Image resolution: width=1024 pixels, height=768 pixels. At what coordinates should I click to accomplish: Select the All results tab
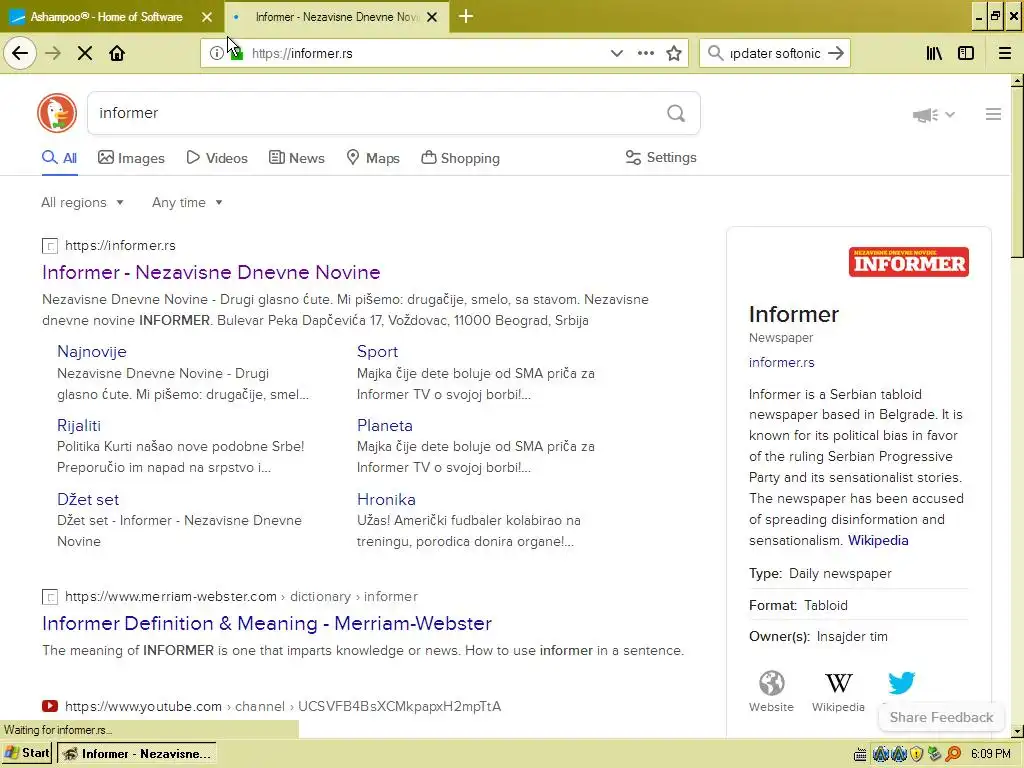coord(59,158)
